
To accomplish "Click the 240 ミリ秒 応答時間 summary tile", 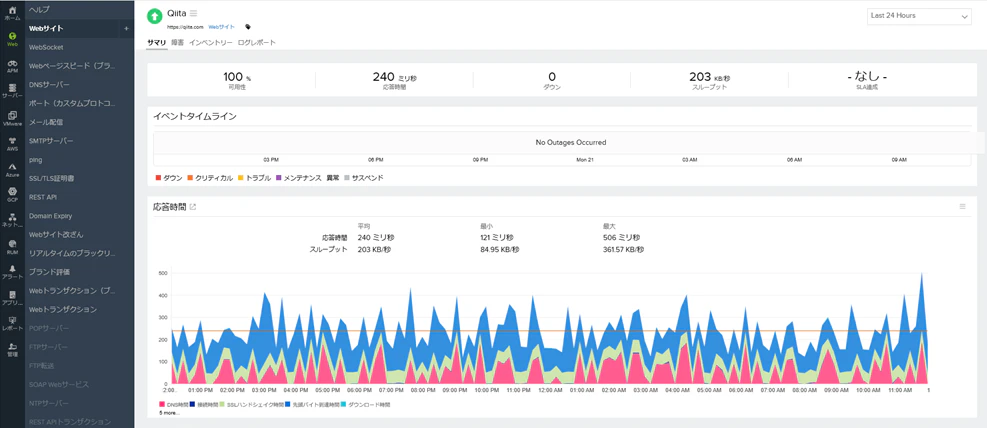I will click(x=395, y=81).
